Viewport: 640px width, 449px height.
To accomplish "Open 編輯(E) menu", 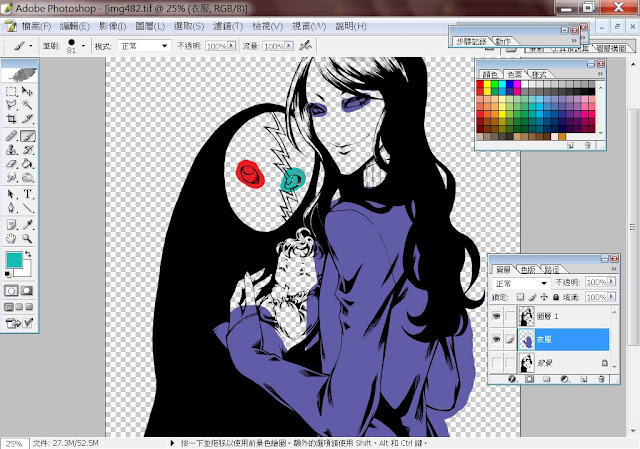I will click(x=75, y=26).
